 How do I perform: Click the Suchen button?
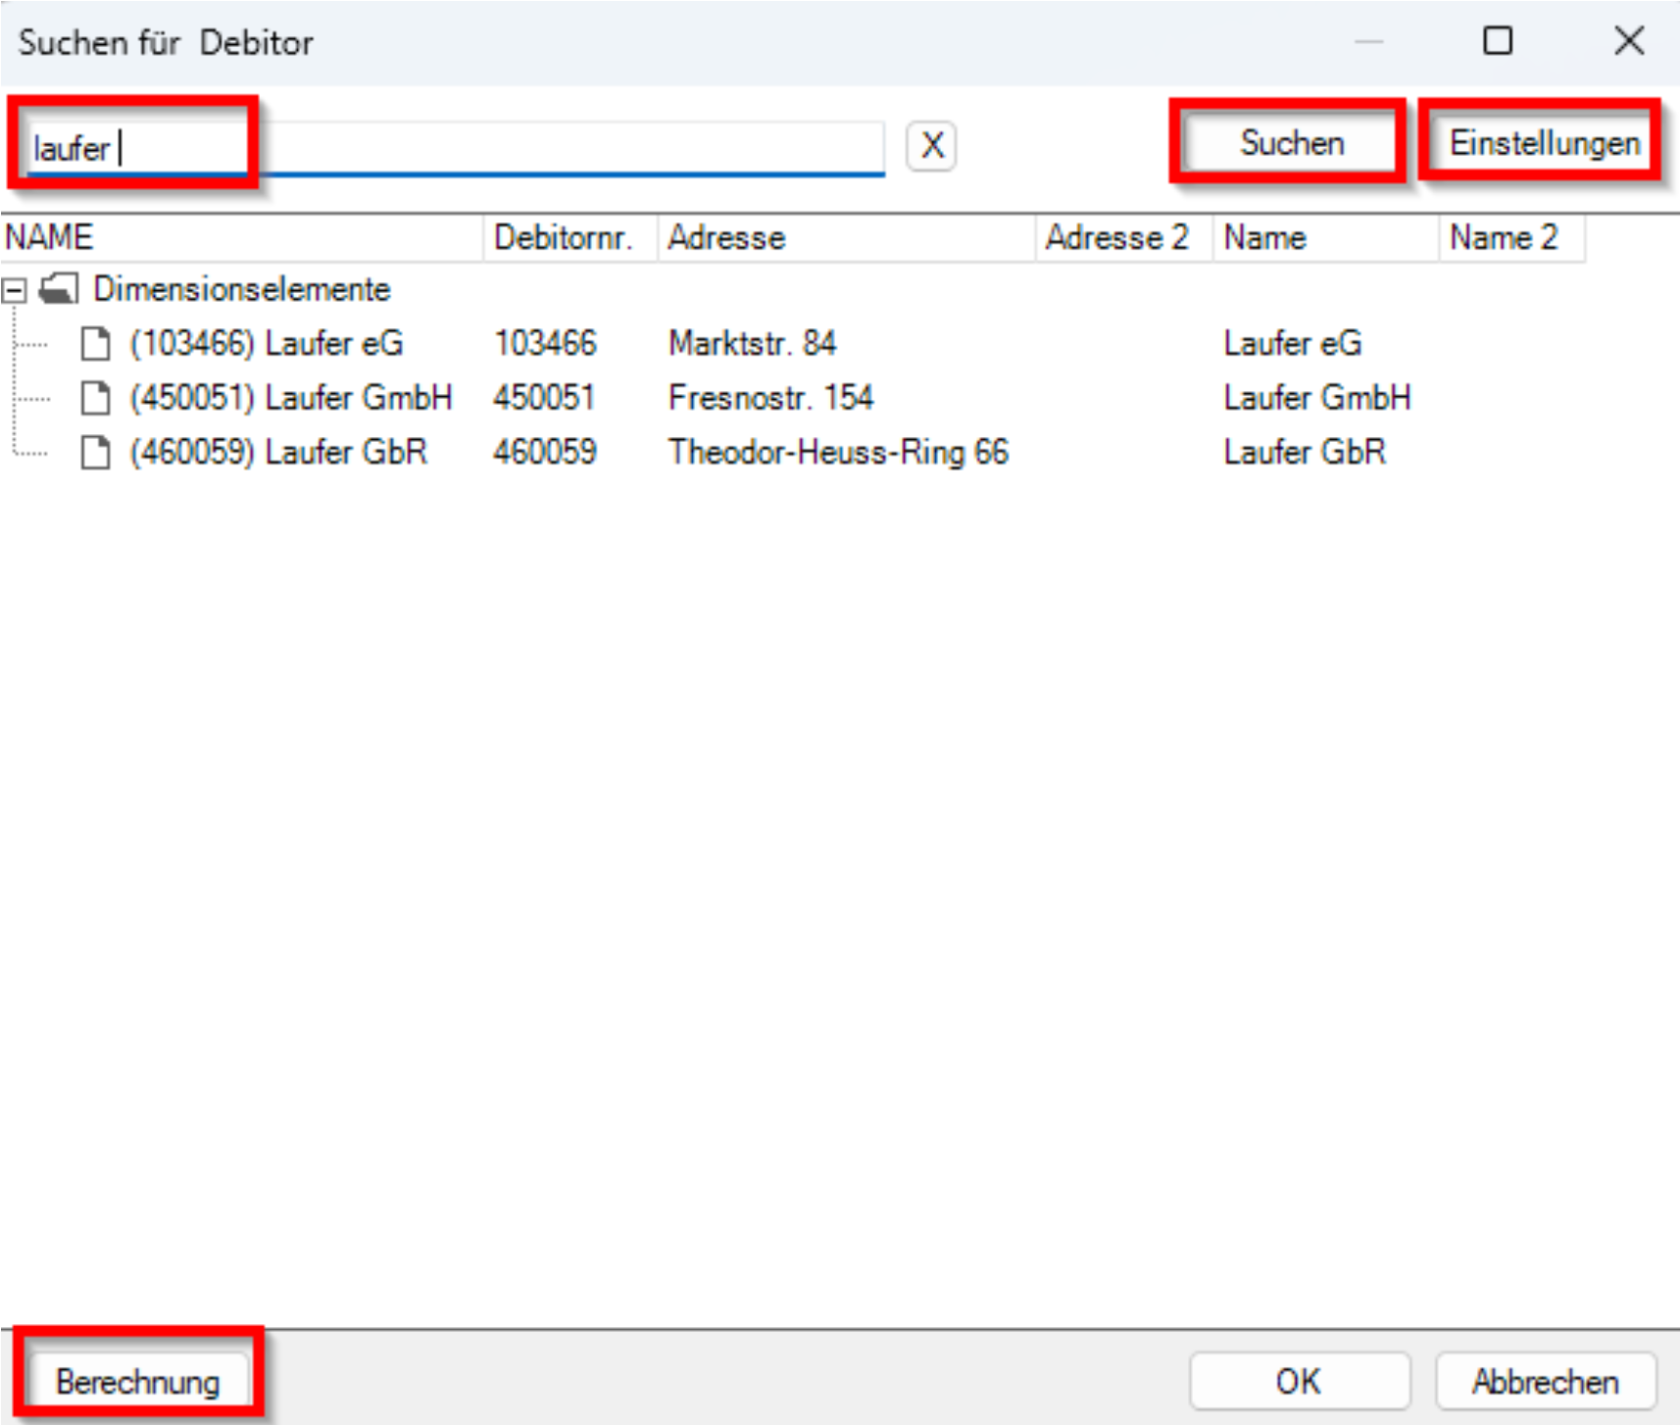coord(1291,143)
